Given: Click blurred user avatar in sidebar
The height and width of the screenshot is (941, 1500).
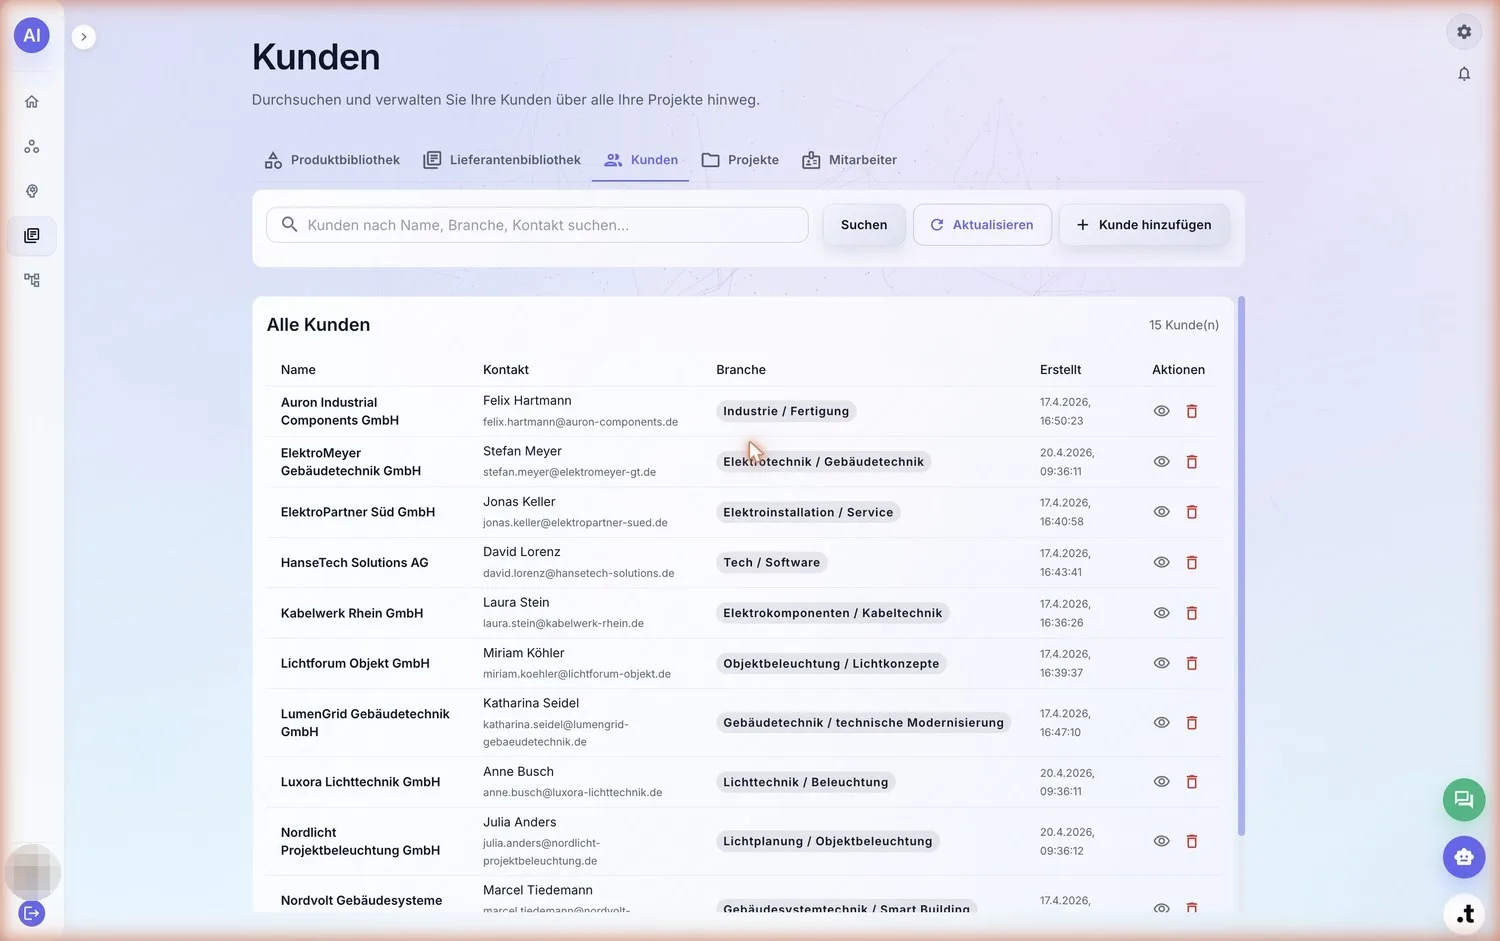Looking at the screenshot, I should (x=32, y=873).
